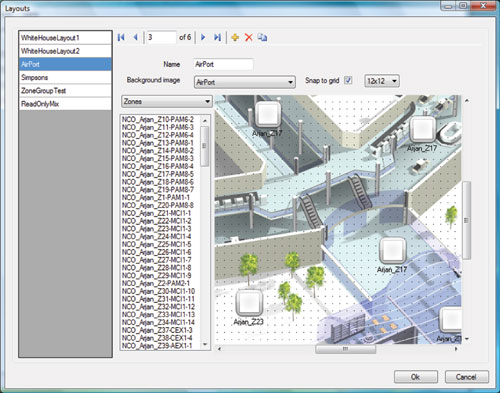Select Simpsons in the layouts list
This screenshot has height=393, width=500.
point(65,77)
